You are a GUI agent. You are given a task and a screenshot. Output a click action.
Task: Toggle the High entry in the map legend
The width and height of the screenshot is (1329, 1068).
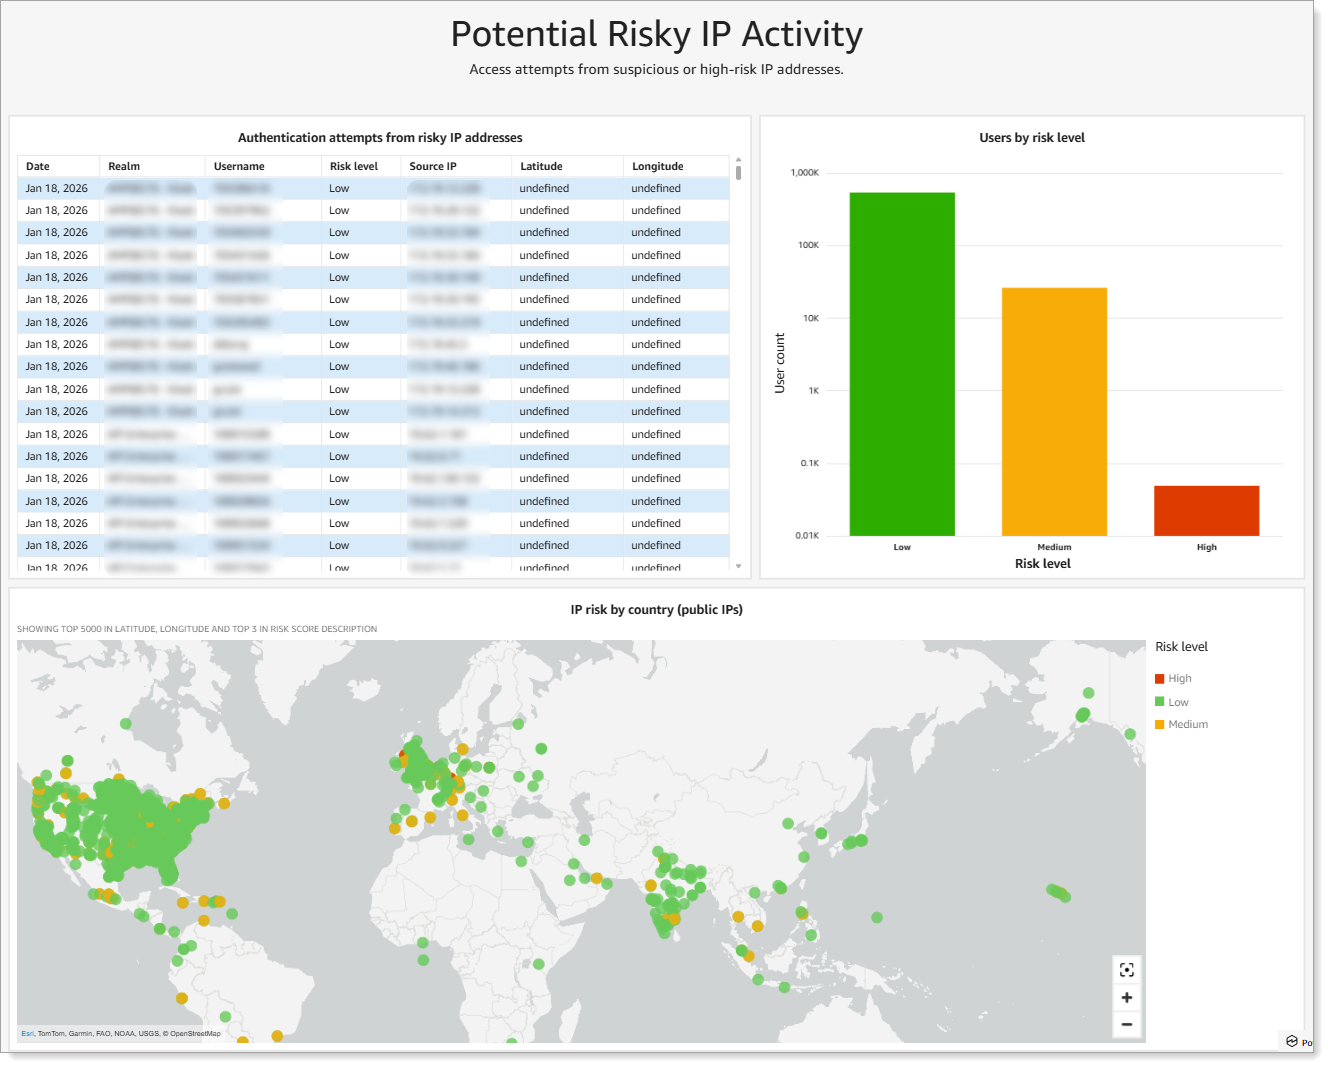[x=1179, y=678]
